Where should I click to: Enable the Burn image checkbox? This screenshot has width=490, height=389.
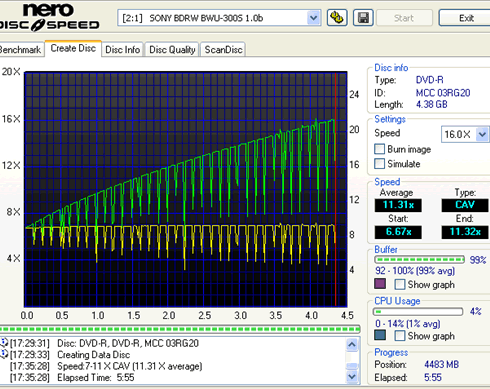pyautogui.click(x=379, y=149)
